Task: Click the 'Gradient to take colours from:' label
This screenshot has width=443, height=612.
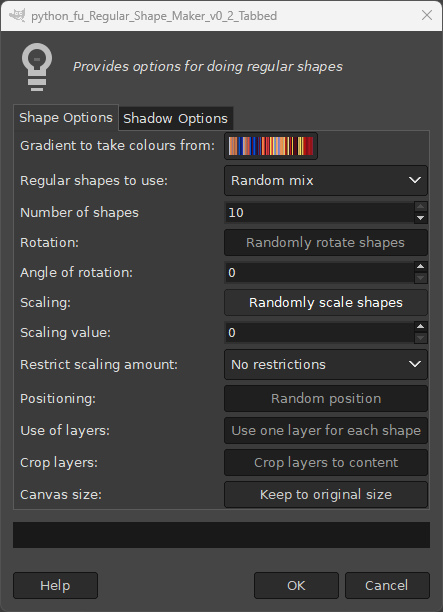Action: tap(117, 146)
